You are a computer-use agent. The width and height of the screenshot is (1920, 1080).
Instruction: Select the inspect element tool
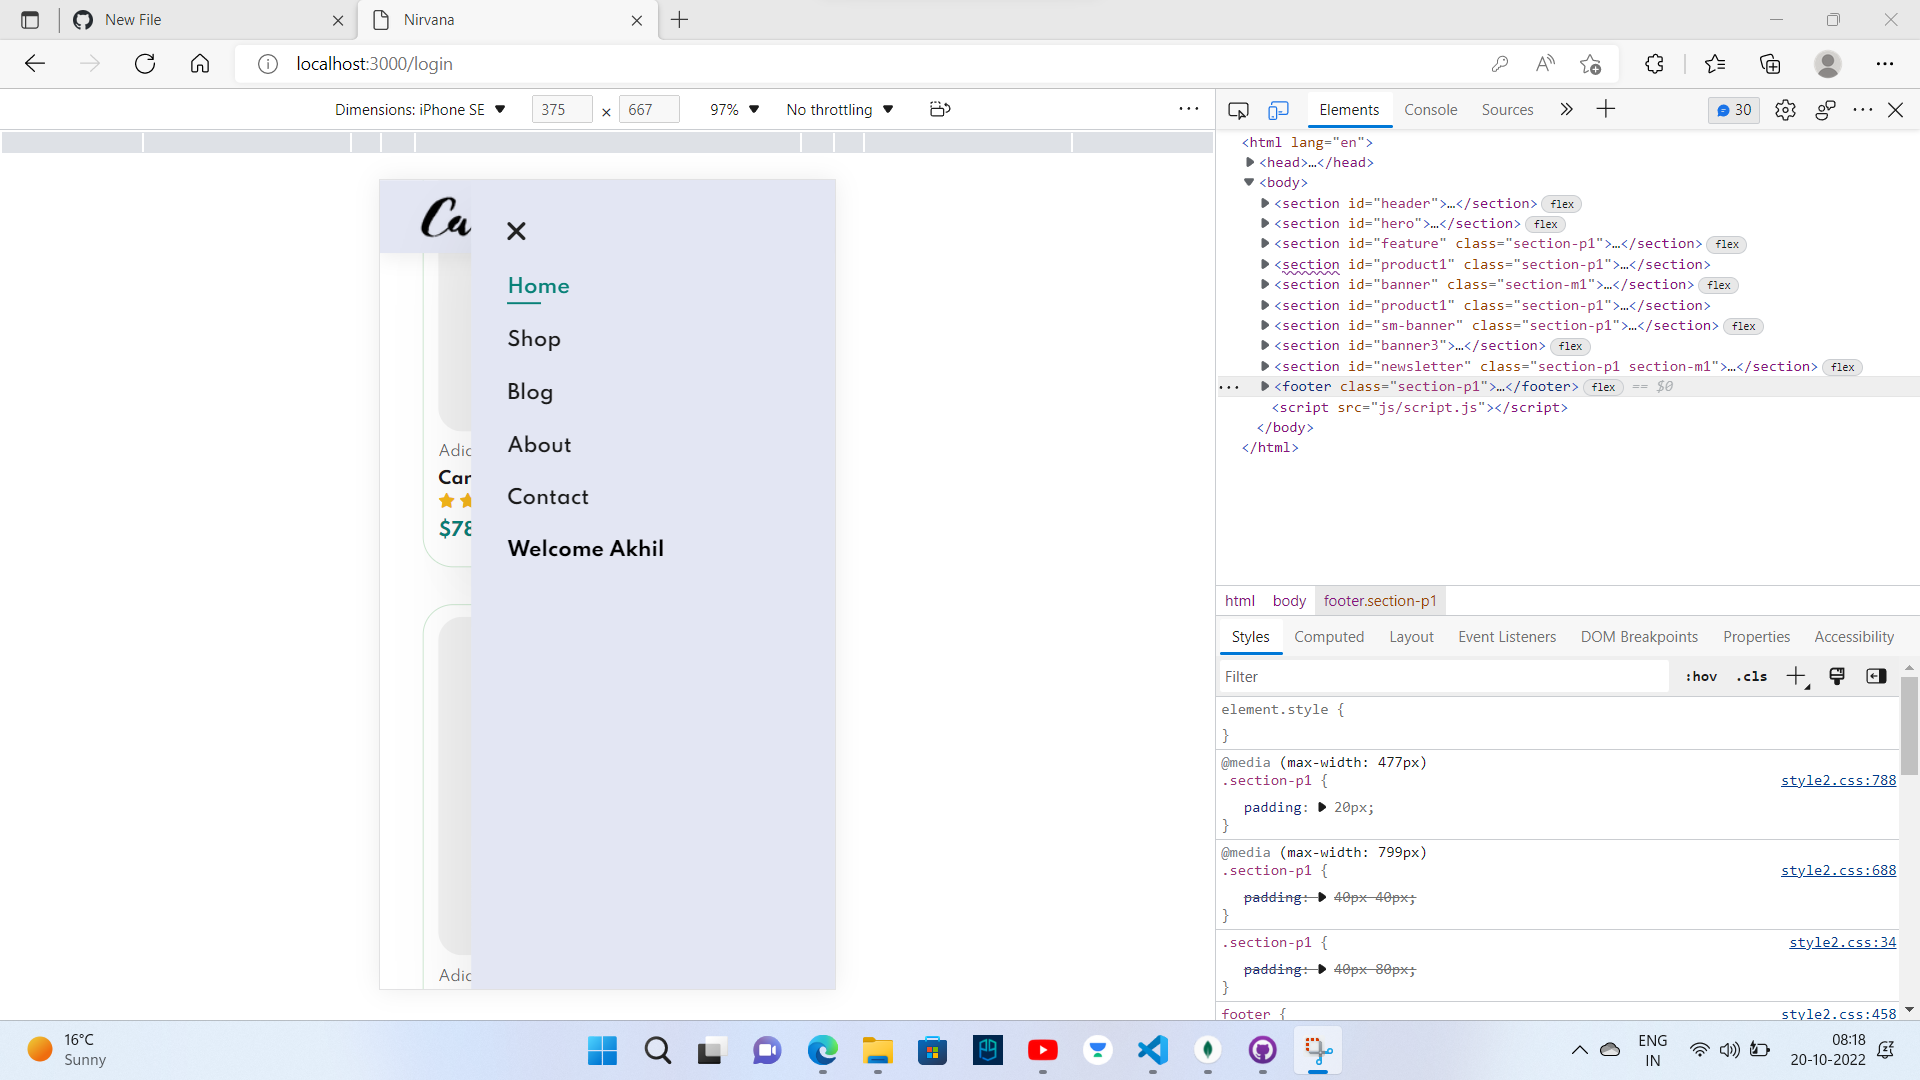(x=1239, y=110)
